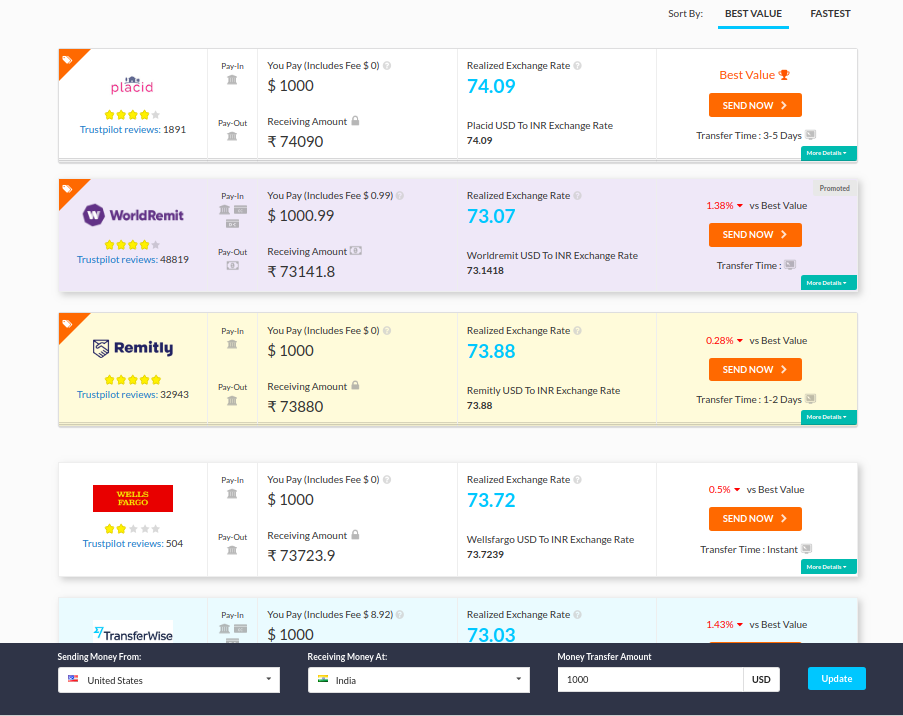Click the Money Transfer Amount input field
The image size is (903, 716).
coord(650,680)
